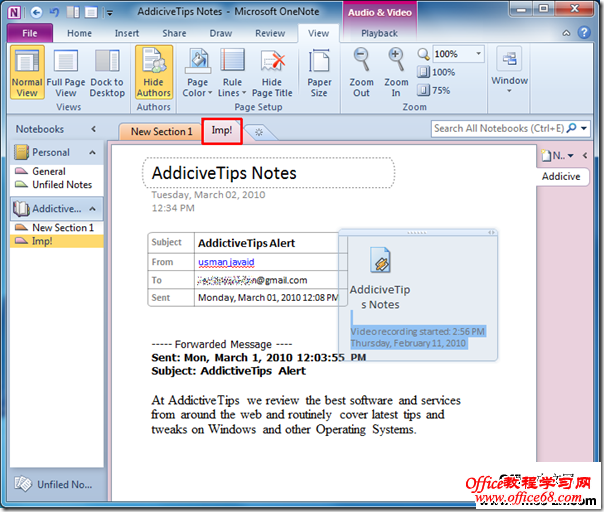
Task: Open Unfiled Notes button at pane bottom
Action: pyautogui.click(x=57, y=484)
